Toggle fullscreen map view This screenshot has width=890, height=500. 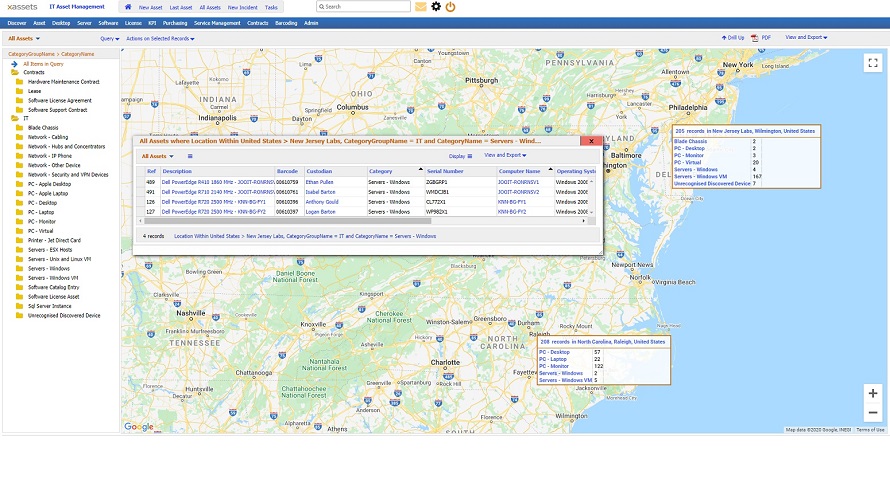872,62
